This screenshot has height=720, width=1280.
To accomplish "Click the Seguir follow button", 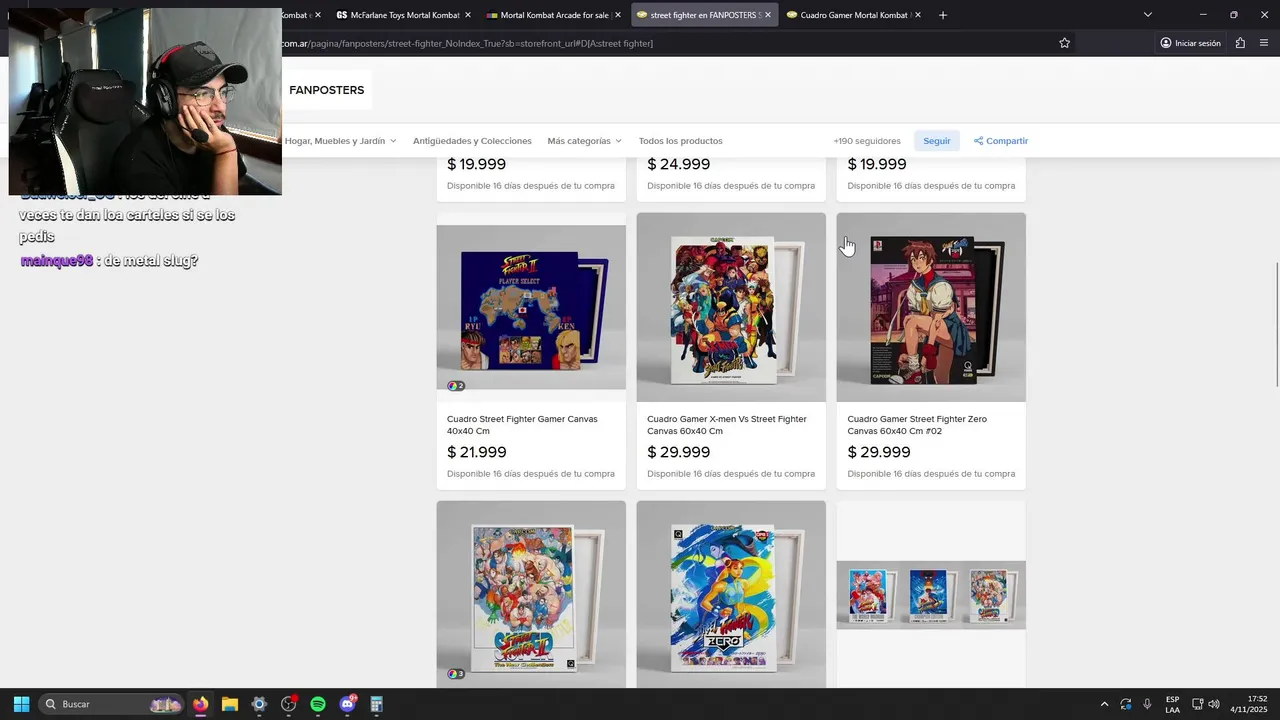I will coord(937,141).
